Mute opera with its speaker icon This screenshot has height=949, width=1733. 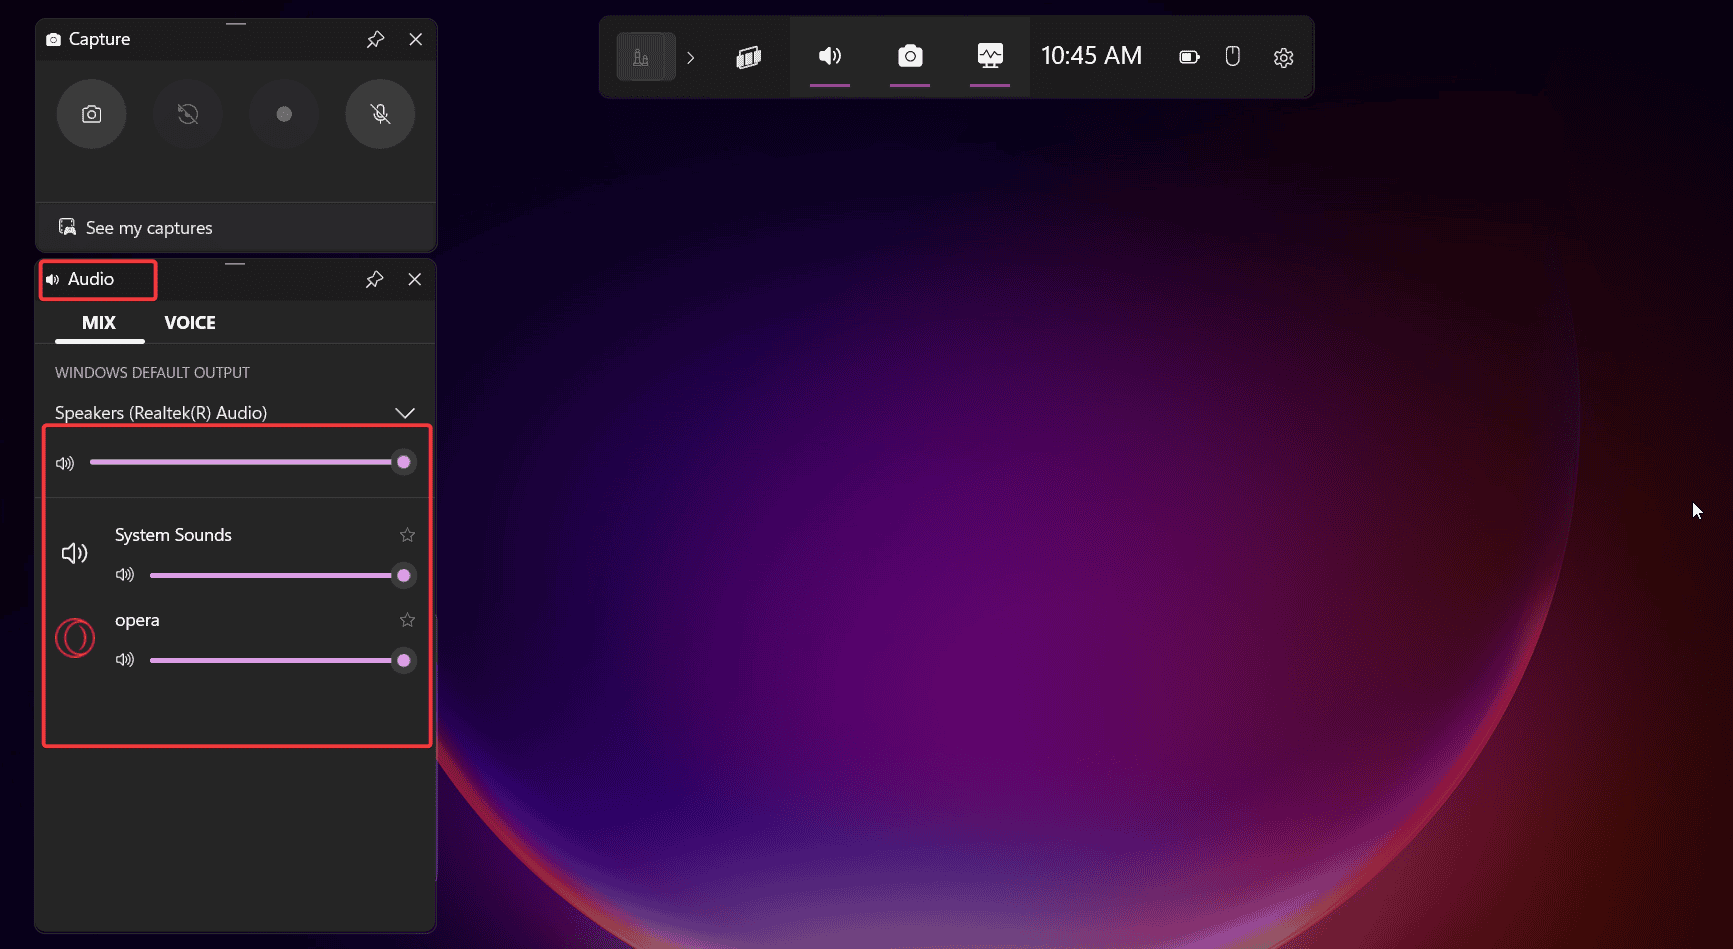125,660
